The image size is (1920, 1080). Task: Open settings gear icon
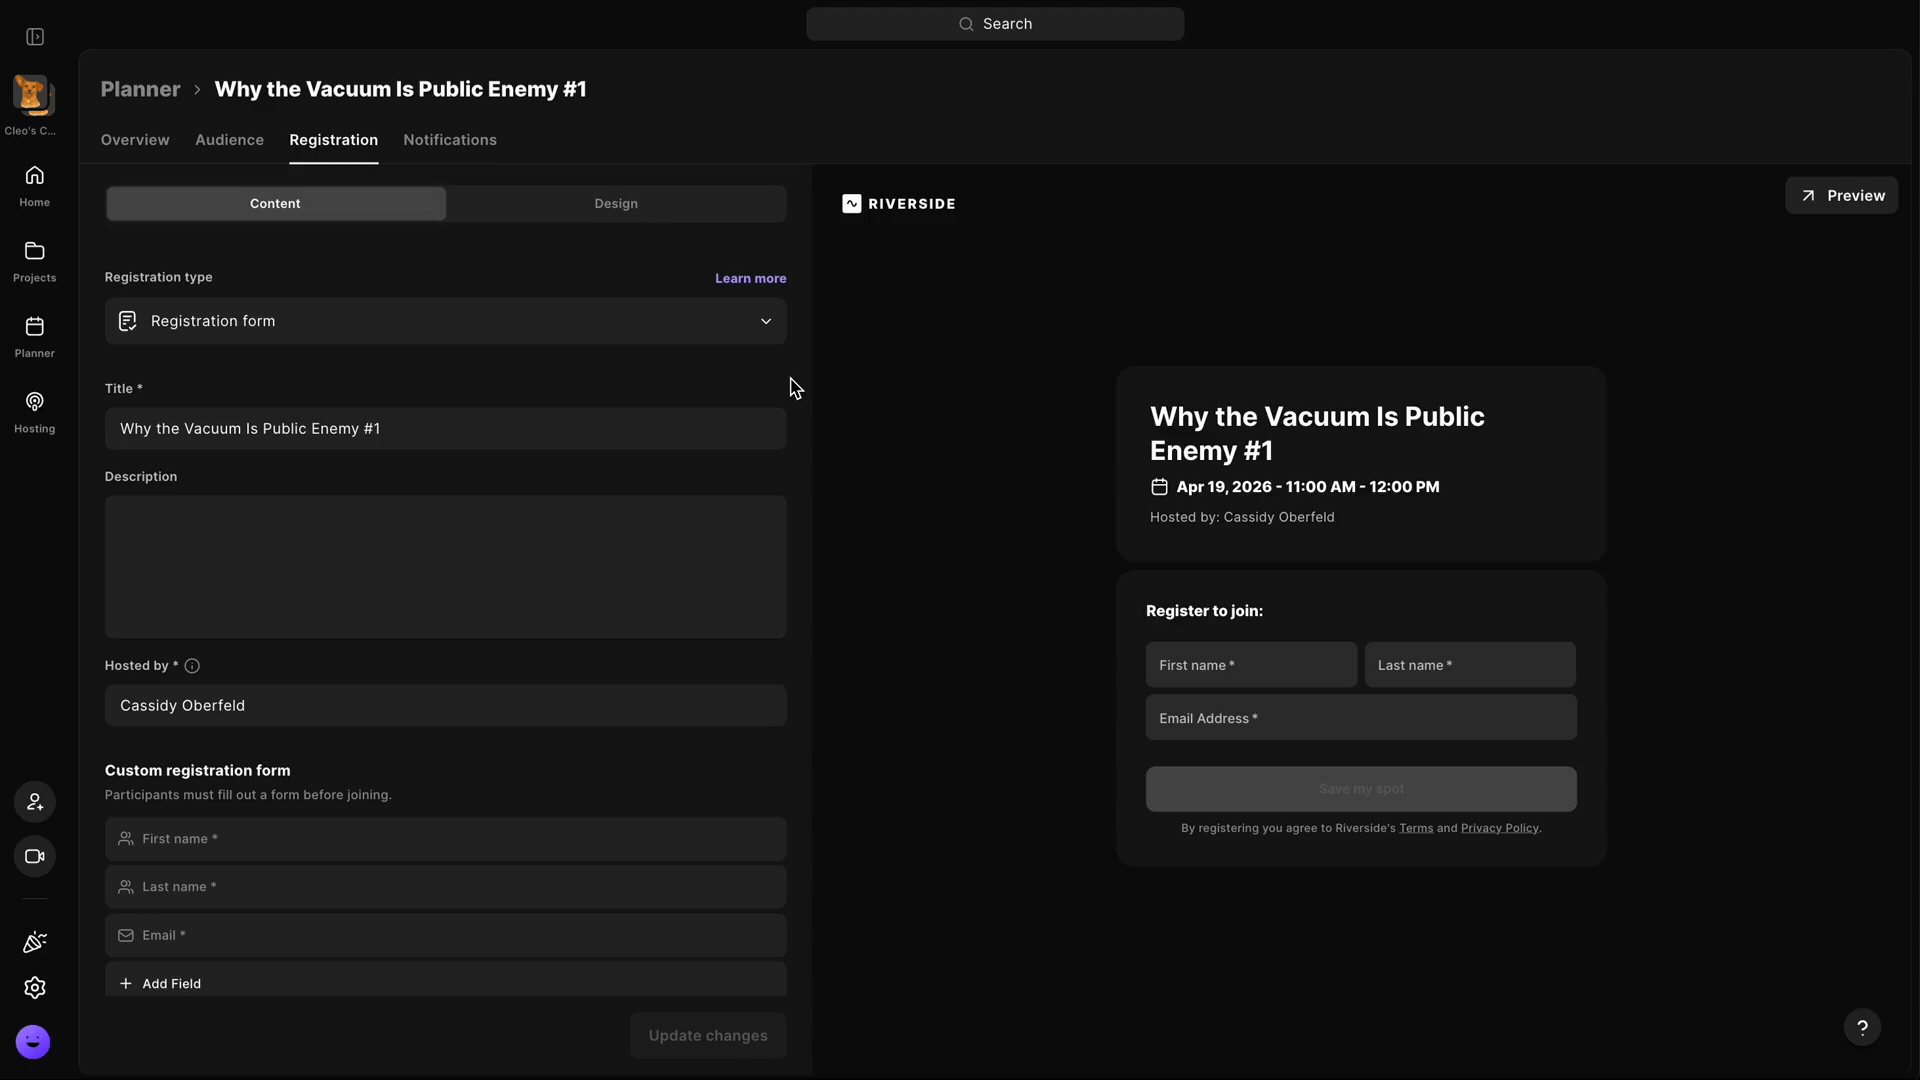pyautogui.click(x=34, y=988)
